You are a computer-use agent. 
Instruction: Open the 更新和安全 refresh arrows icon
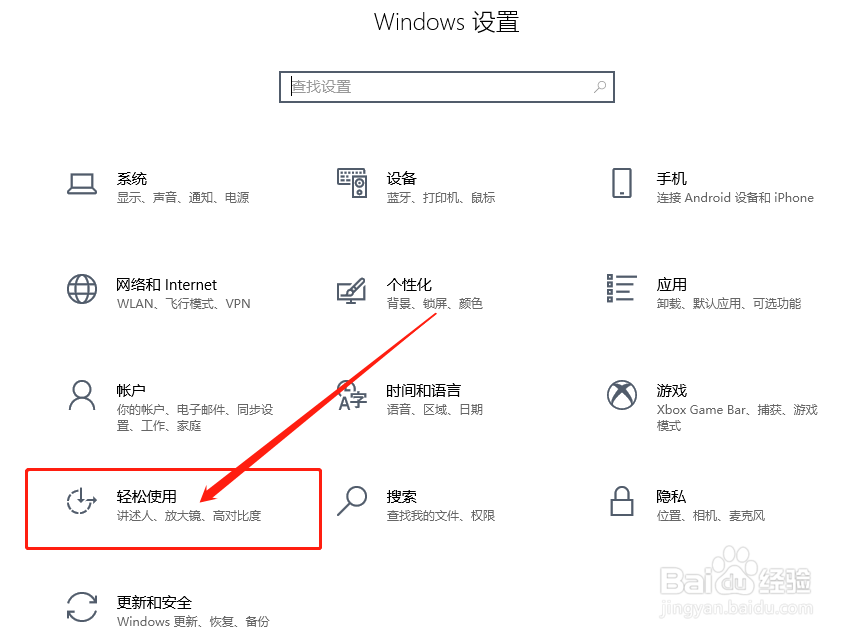click(82, 607)
